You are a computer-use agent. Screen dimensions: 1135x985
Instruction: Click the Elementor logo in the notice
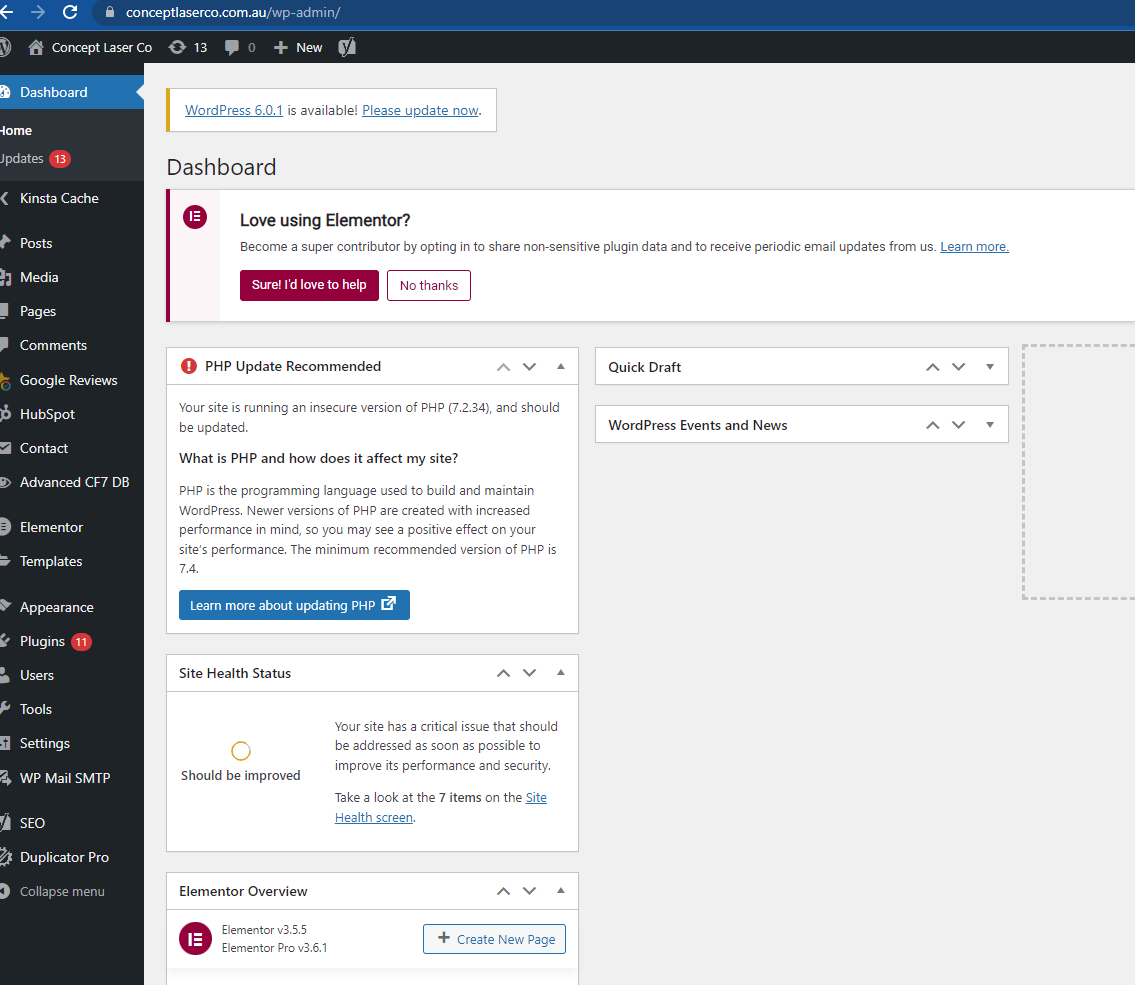click(195, 216)
